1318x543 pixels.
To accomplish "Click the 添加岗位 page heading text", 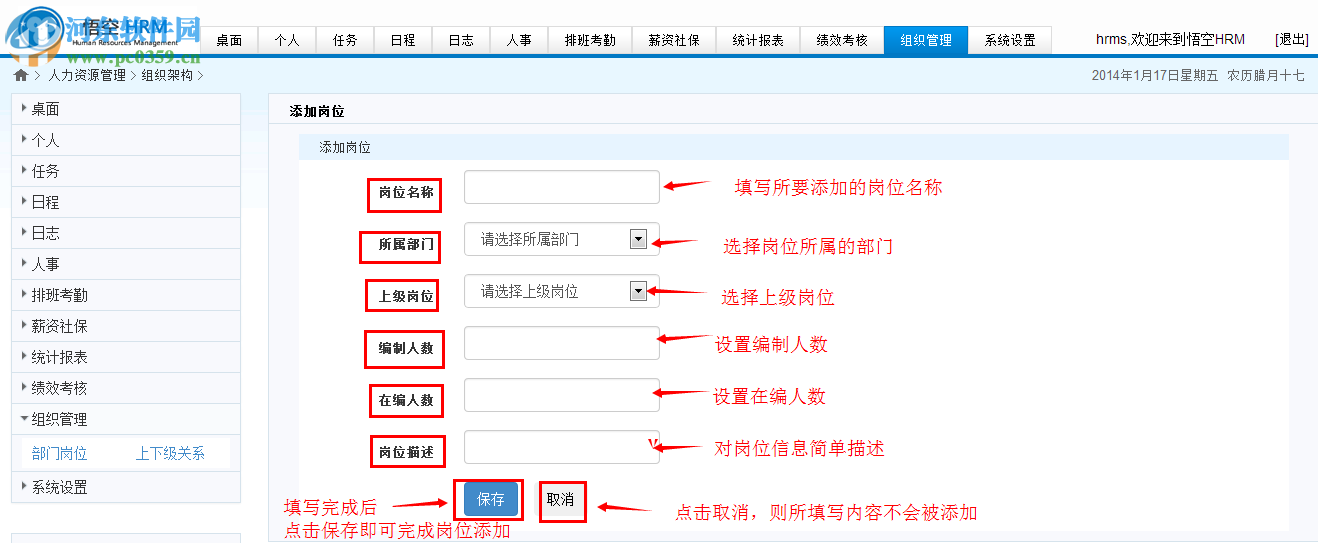I will [x=317, y=112].
